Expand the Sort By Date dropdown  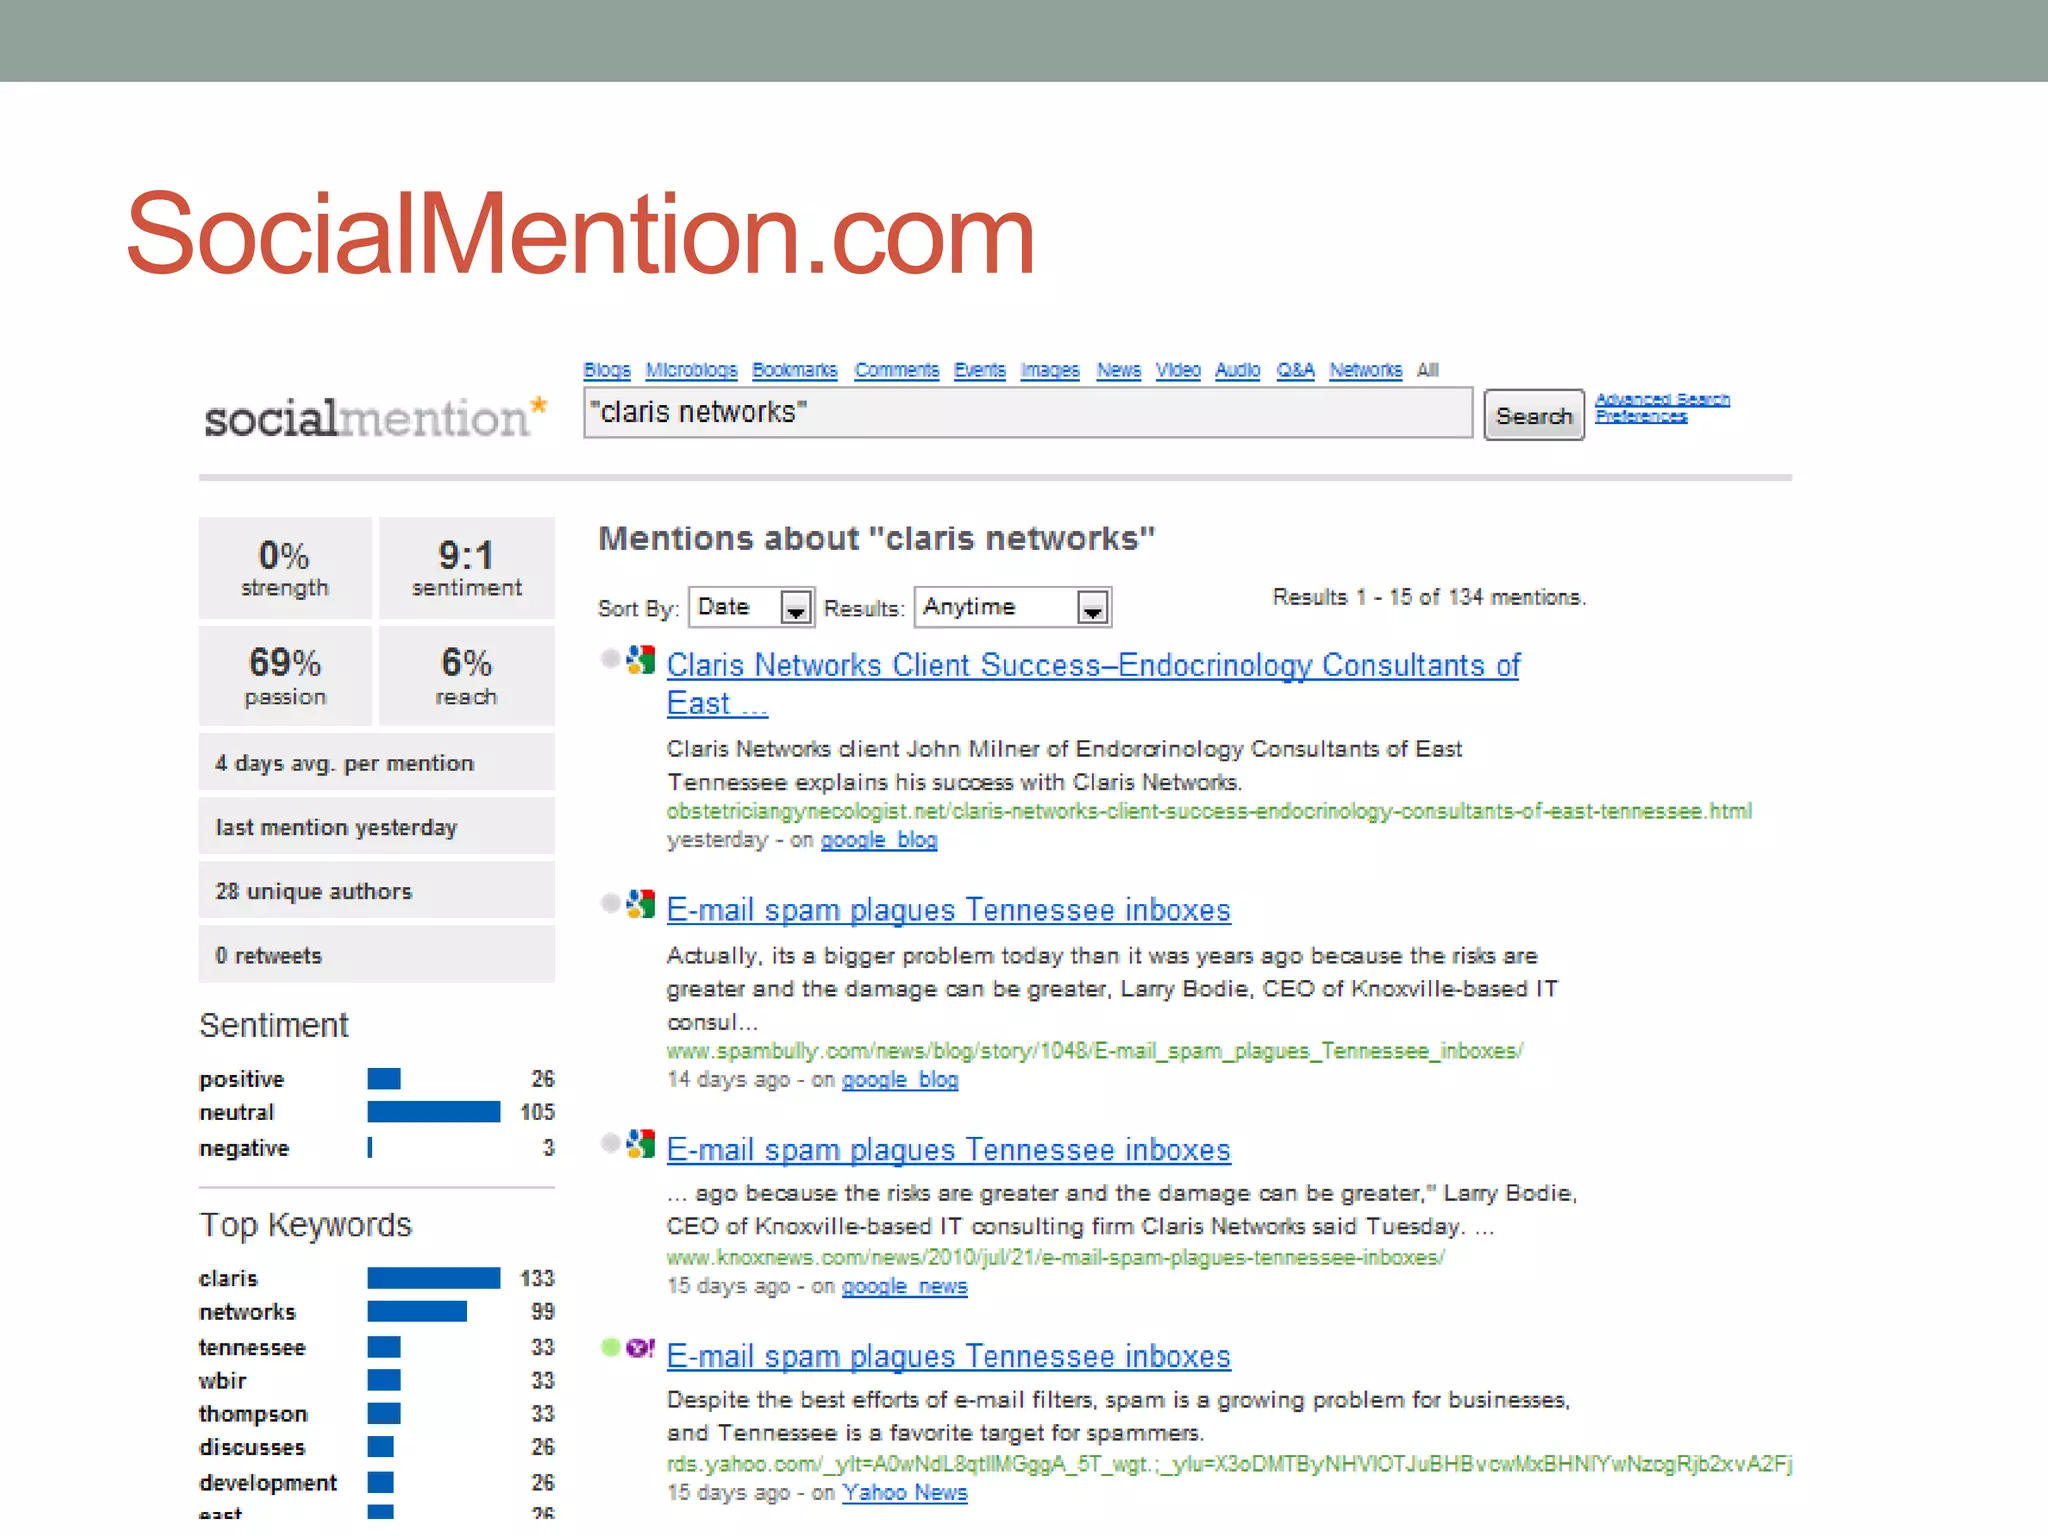pos(752,607)
